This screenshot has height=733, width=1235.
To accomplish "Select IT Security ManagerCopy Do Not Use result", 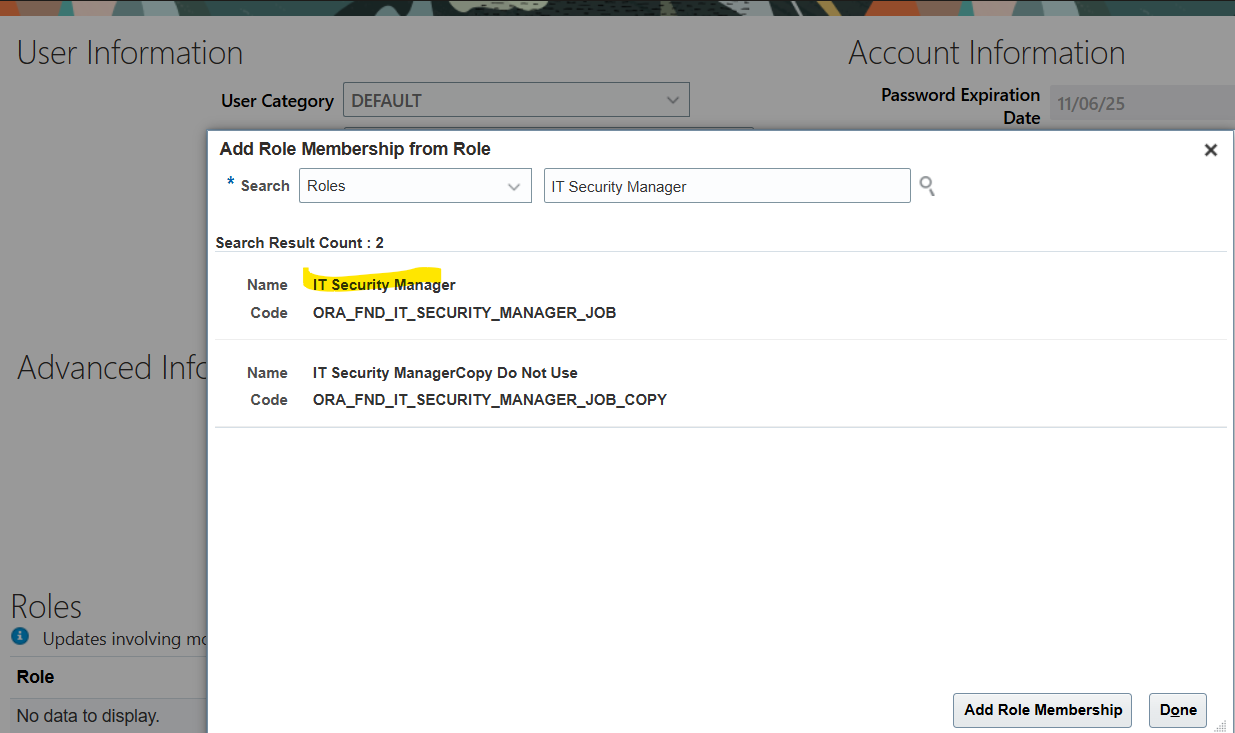I will click(445, 372).
